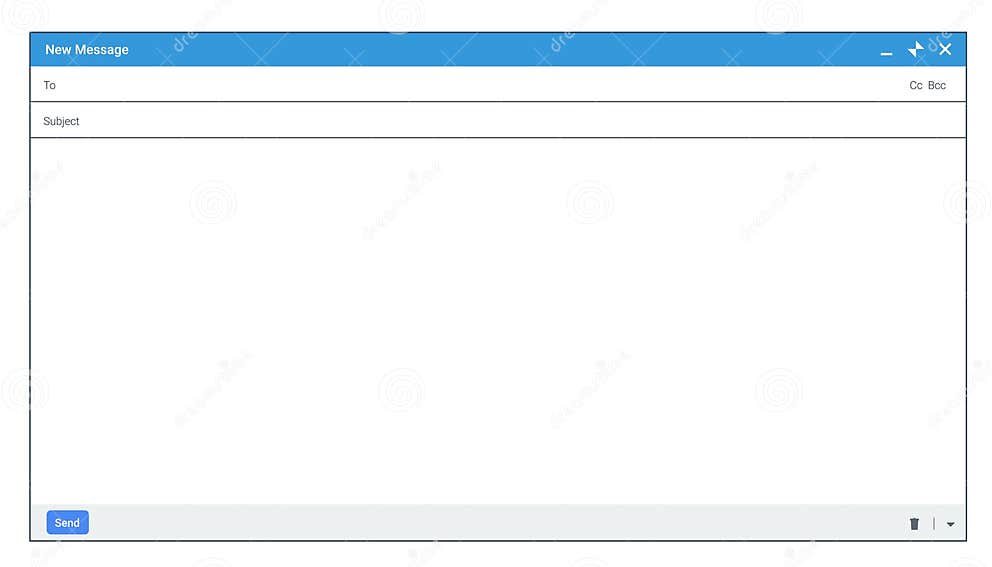The width and height of the screenshot is (992, 567).
Task: Click the divider beside the trash icon
Action: point(933,523)
